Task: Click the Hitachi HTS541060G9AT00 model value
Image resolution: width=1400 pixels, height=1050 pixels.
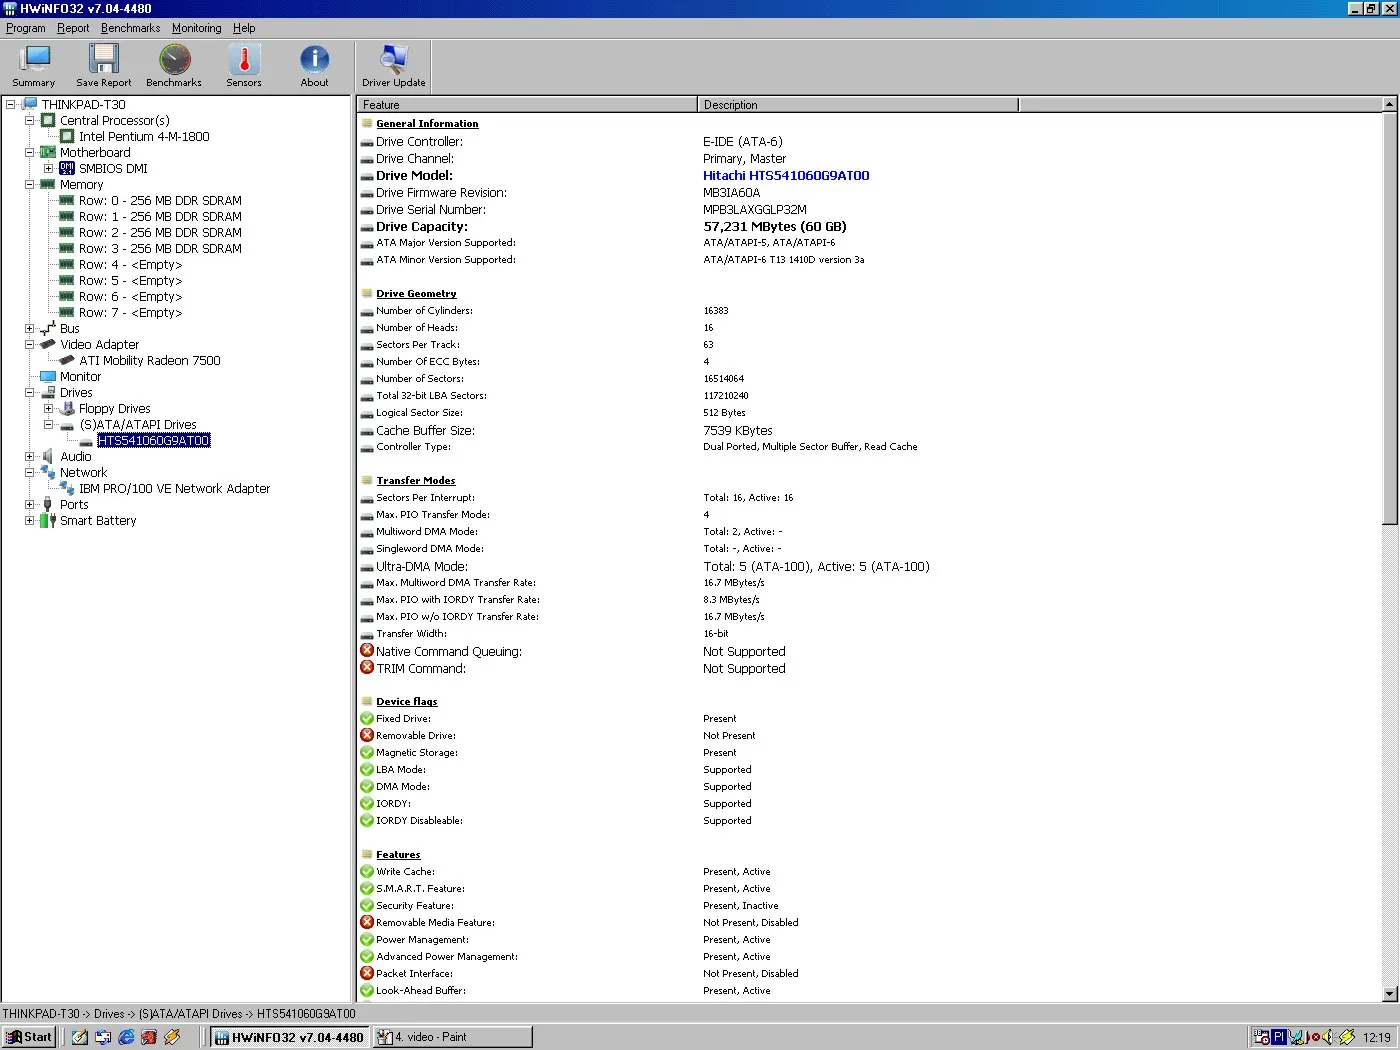Action: 786,175
